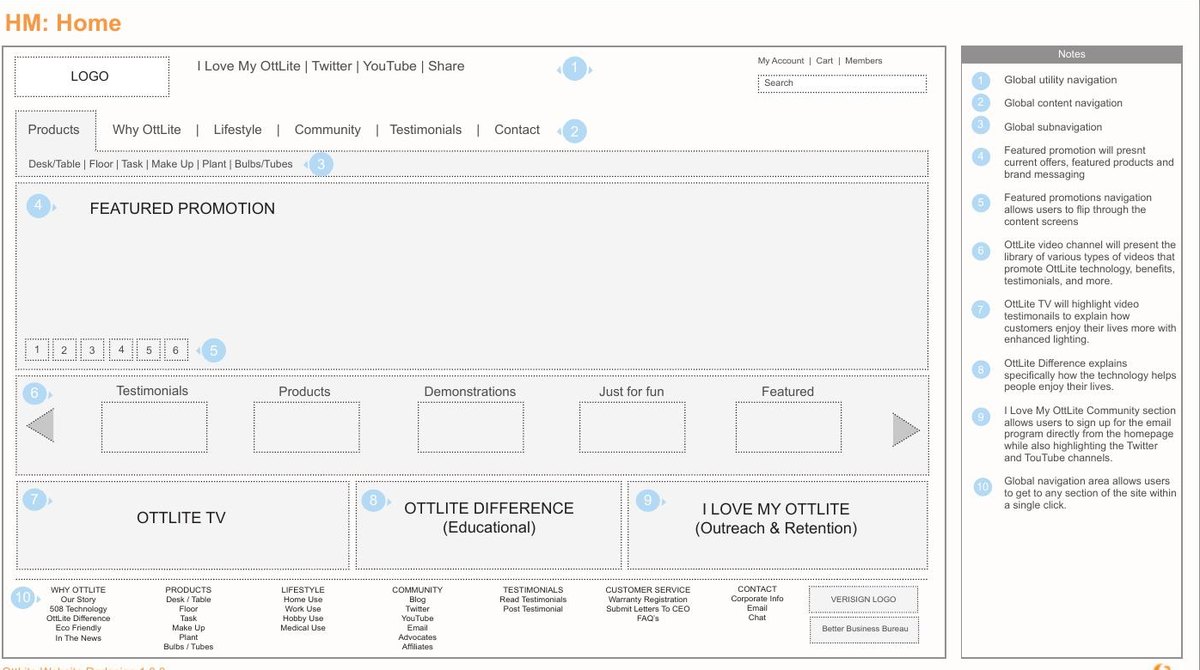Screen dimensions: 1200x670
Task: Open the I LOVE MY OTTLITE outreach panel
Action: tap(777, 525)
